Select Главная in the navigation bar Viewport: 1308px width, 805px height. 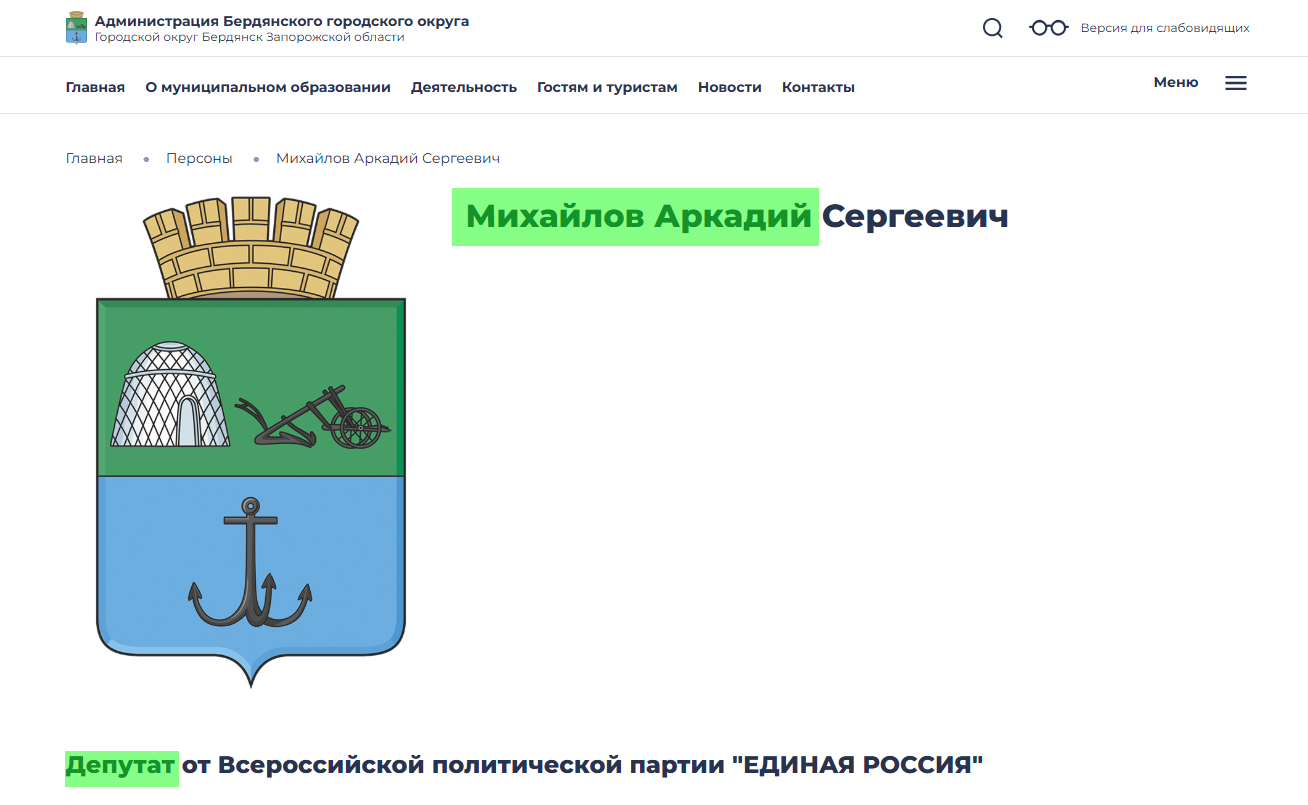[x=95, y=87]
